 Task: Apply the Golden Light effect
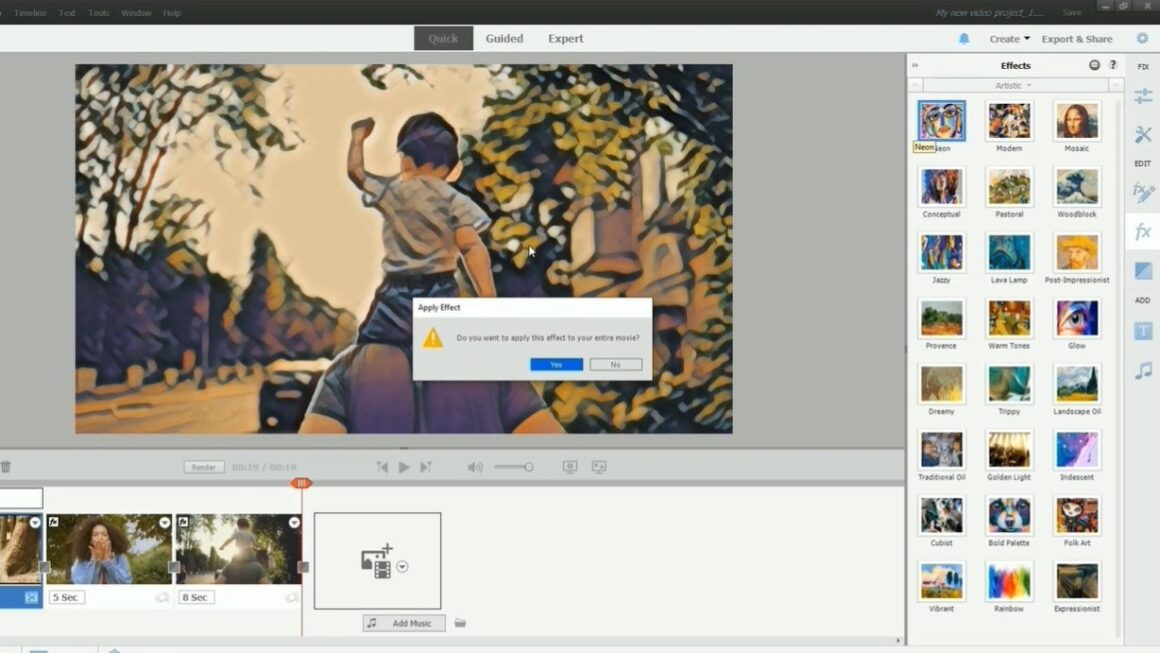click(1009, 449)
